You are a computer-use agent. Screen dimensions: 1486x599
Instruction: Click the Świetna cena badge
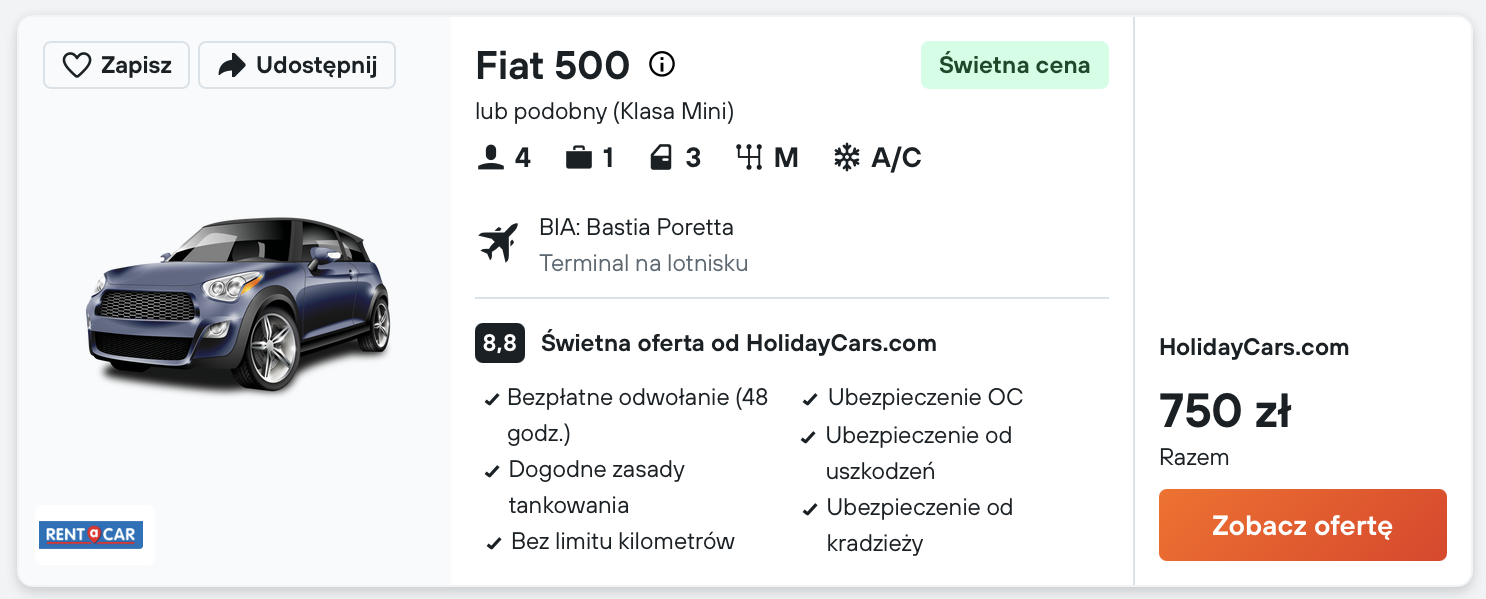(1014, 65)
